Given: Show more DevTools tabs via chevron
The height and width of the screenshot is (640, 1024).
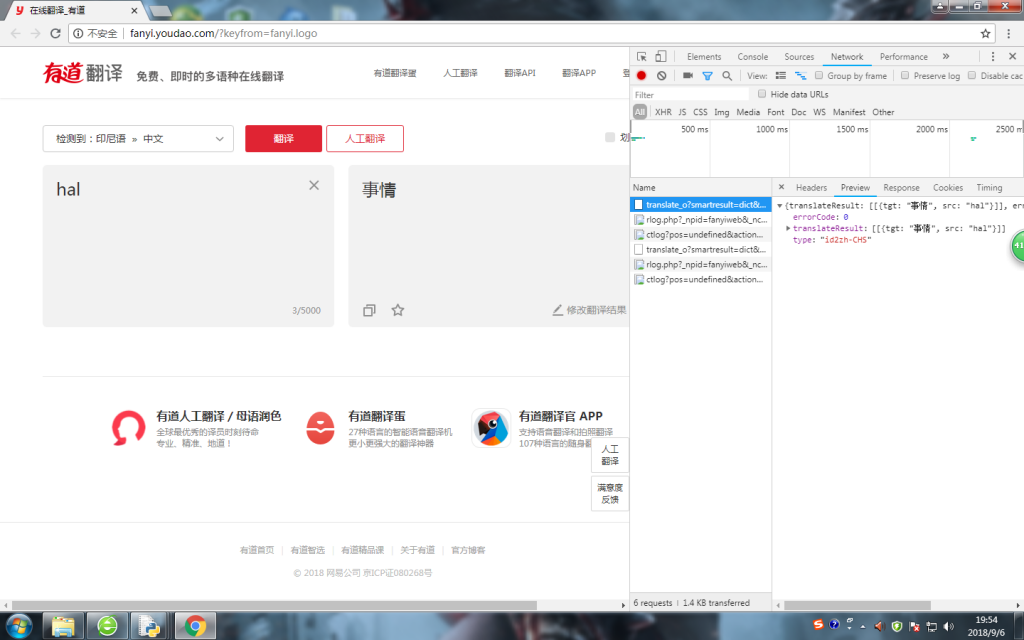Looking at the screenshot, I should [x=945, y=57].
